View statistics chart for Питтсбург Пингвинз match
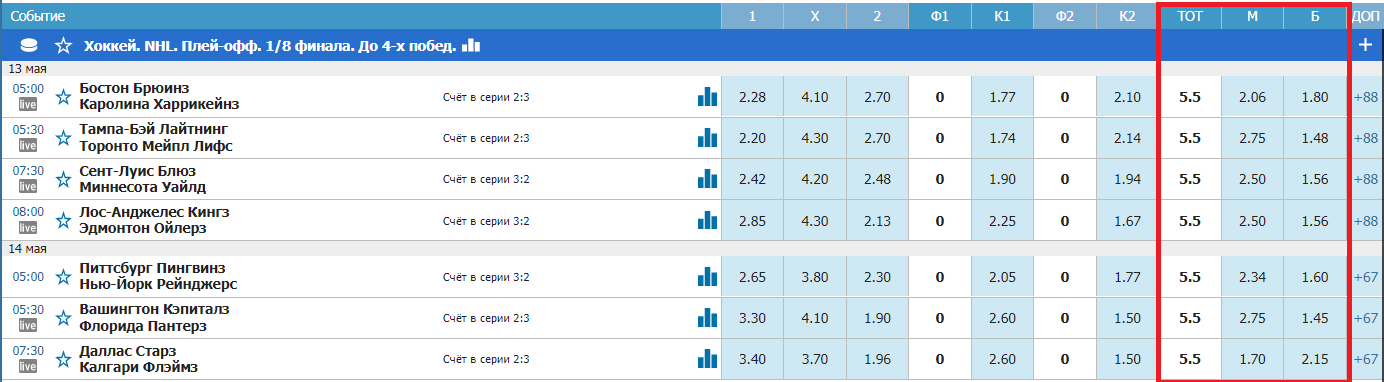The height and width of the screenshot is (382, 1384). click(x=708, y=276)
